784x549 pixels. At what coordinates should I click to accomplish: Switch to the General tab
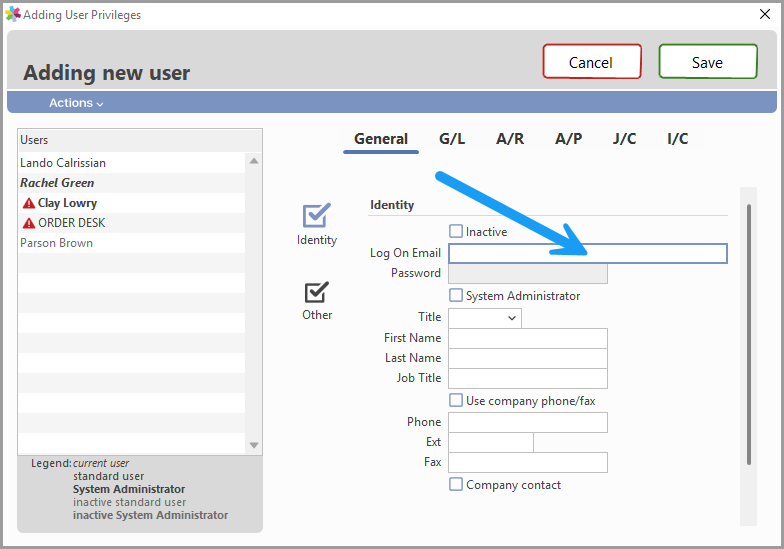click(381, 139)
